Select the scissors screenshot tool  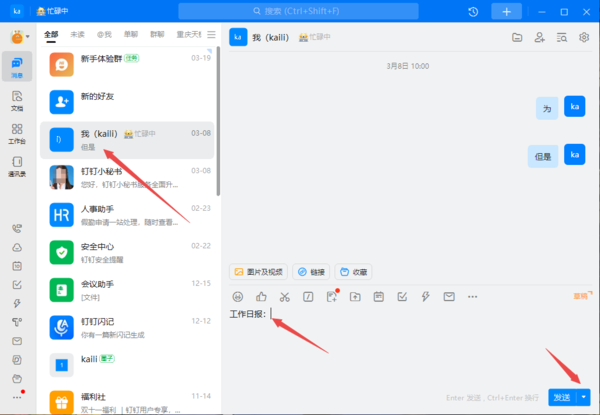[285, 297]
